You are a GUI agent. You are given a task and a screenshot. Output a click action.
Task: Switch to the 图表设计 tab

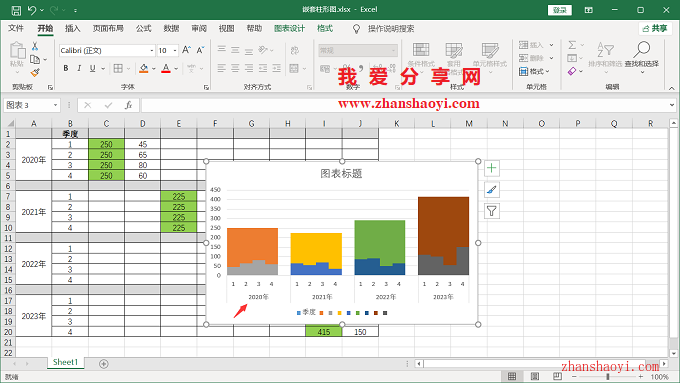coord(289,29)
